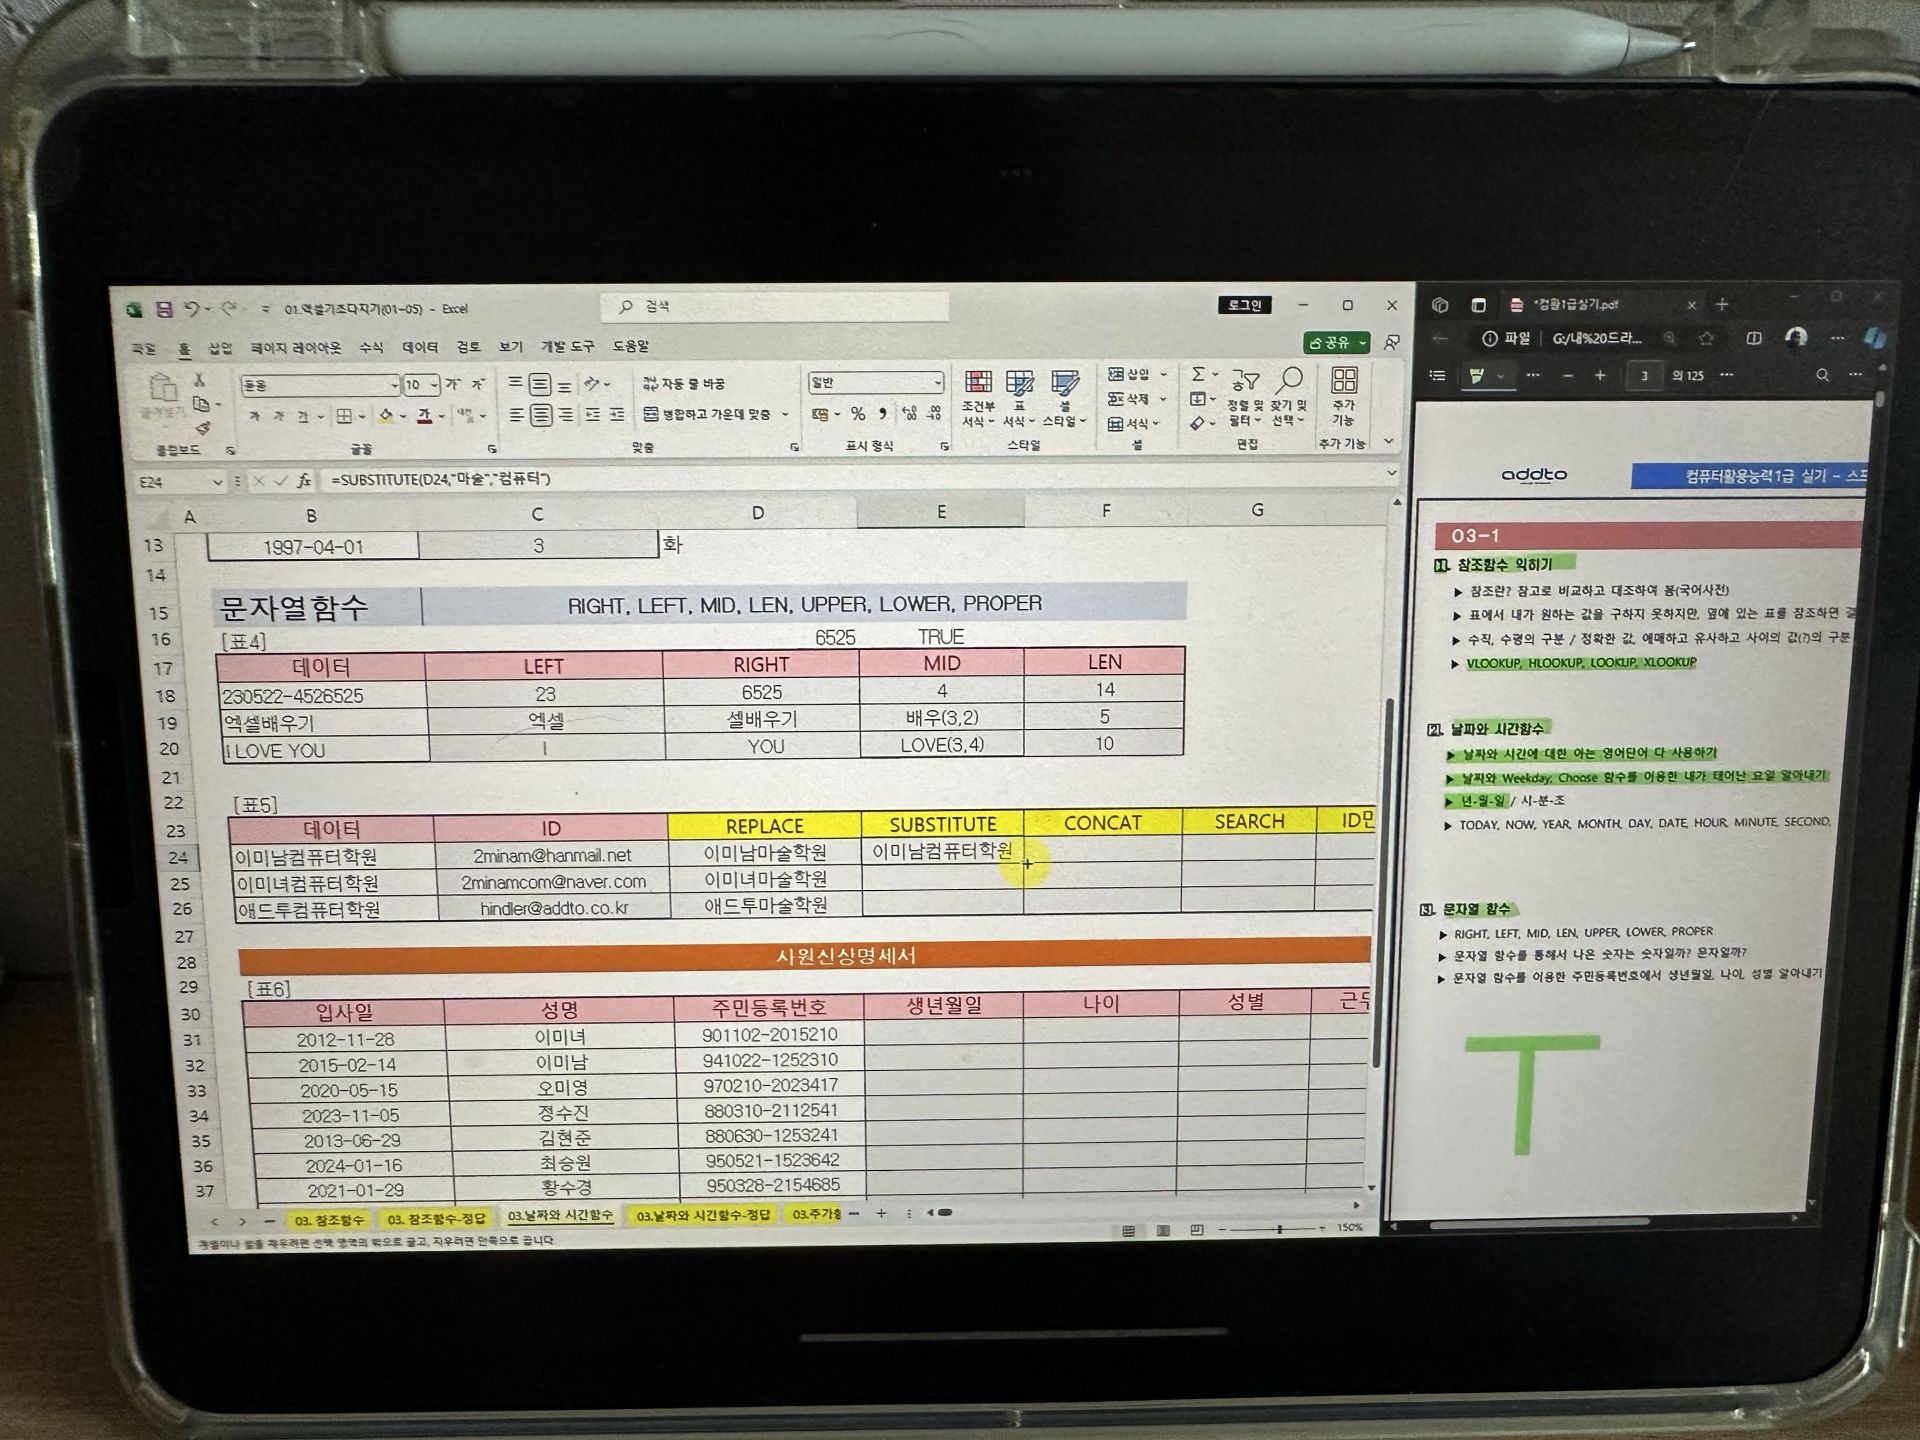Image resolution: width=1920 pixels, height=1440 pixels.
Task: Open the 수식 ribbon tab
Action: (x=371, y=347)
